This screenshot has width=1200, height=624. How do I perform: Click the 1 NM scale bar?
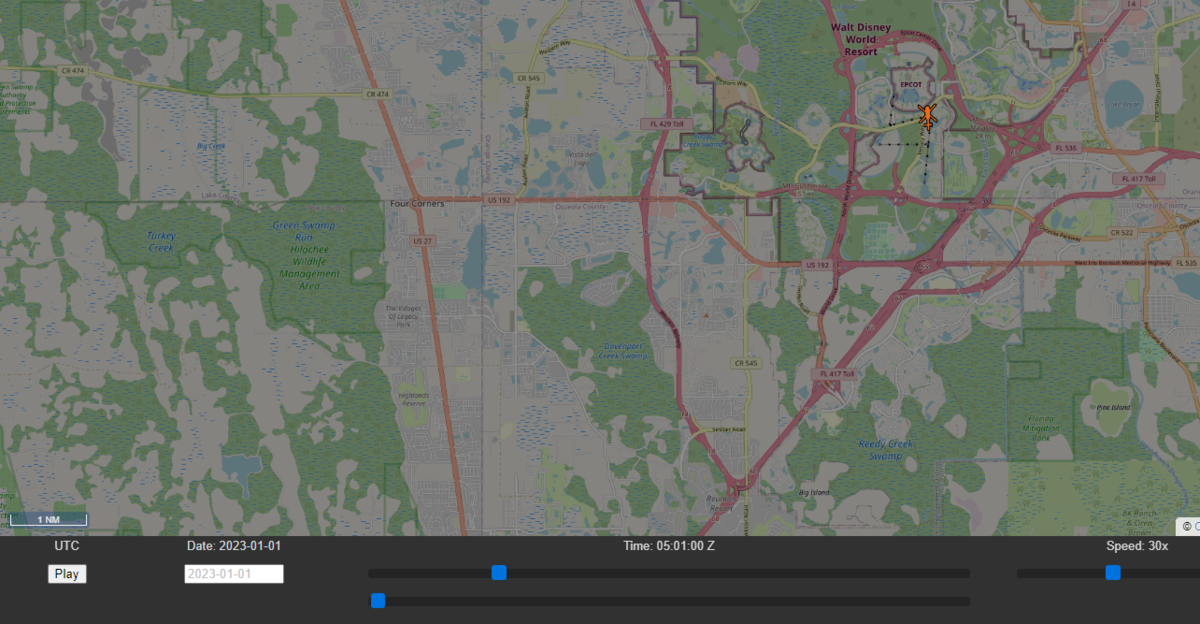point(48,520)
